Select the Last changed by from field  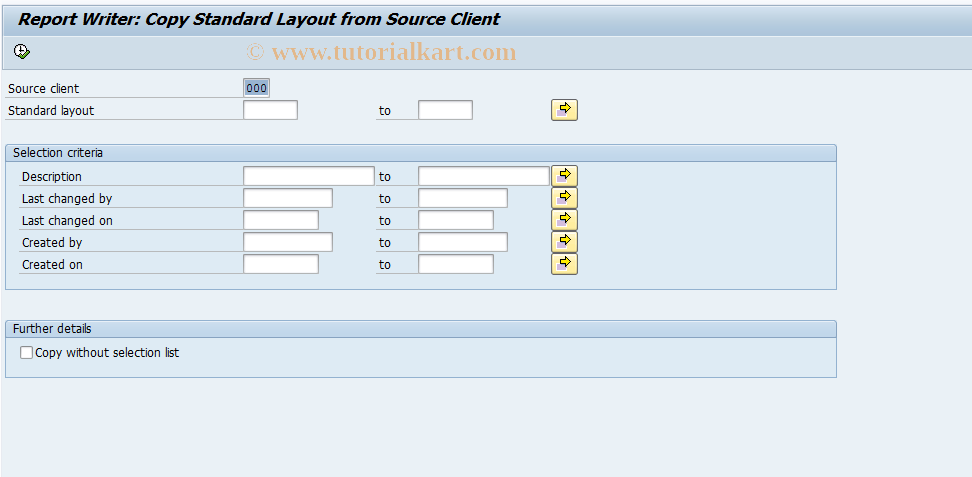click(288, 198)
